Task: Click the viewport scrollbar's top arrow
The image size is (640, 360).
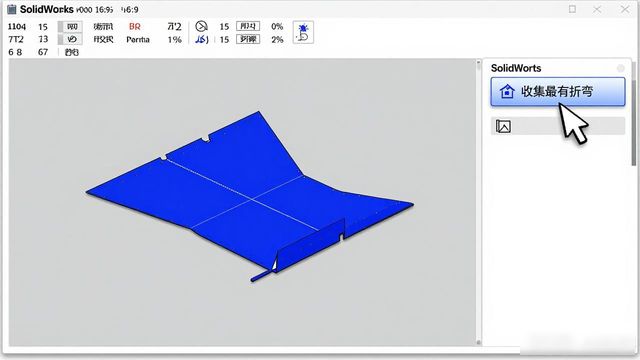Action: click(x=479, y=62)
